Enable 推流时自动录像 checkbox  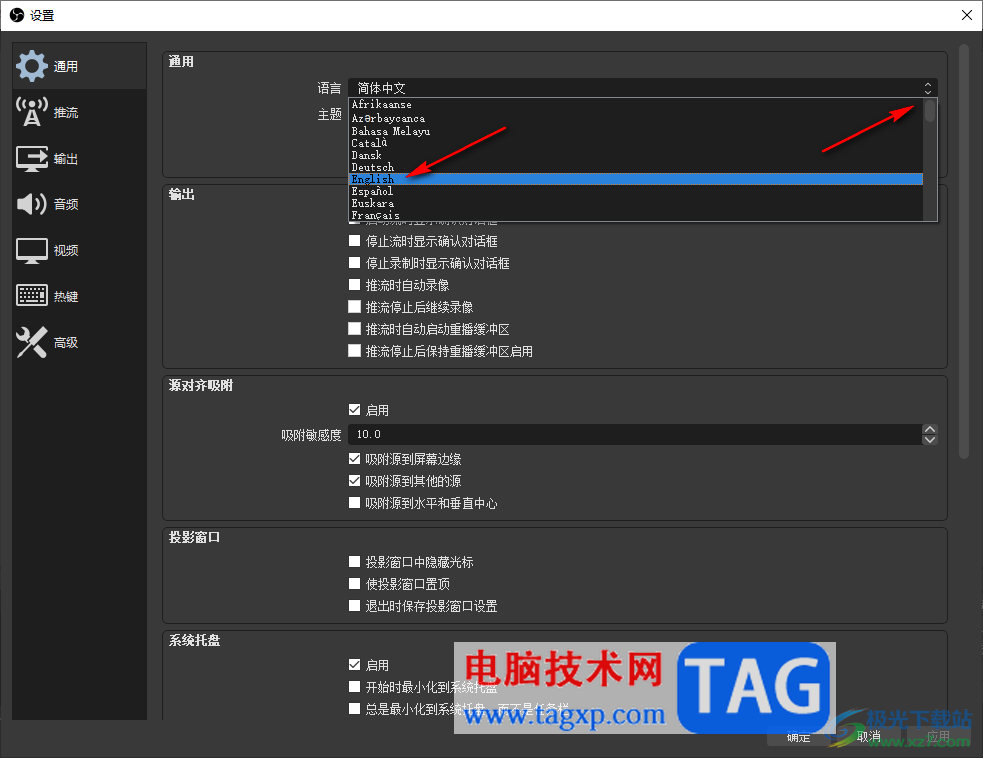pyautogui.click(x=354, y=285)
